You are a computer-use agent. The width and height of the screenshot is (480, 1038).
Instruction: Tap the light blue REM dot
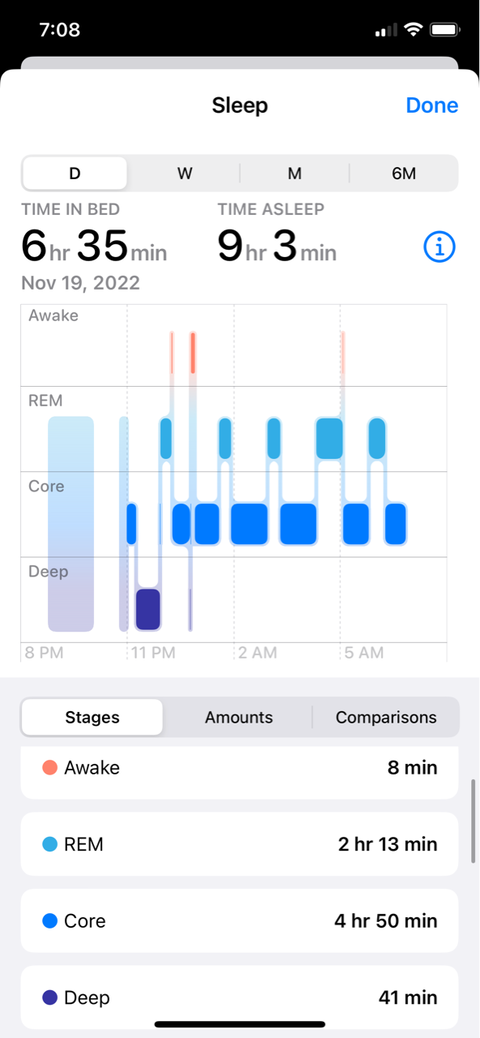click(50, 844)
